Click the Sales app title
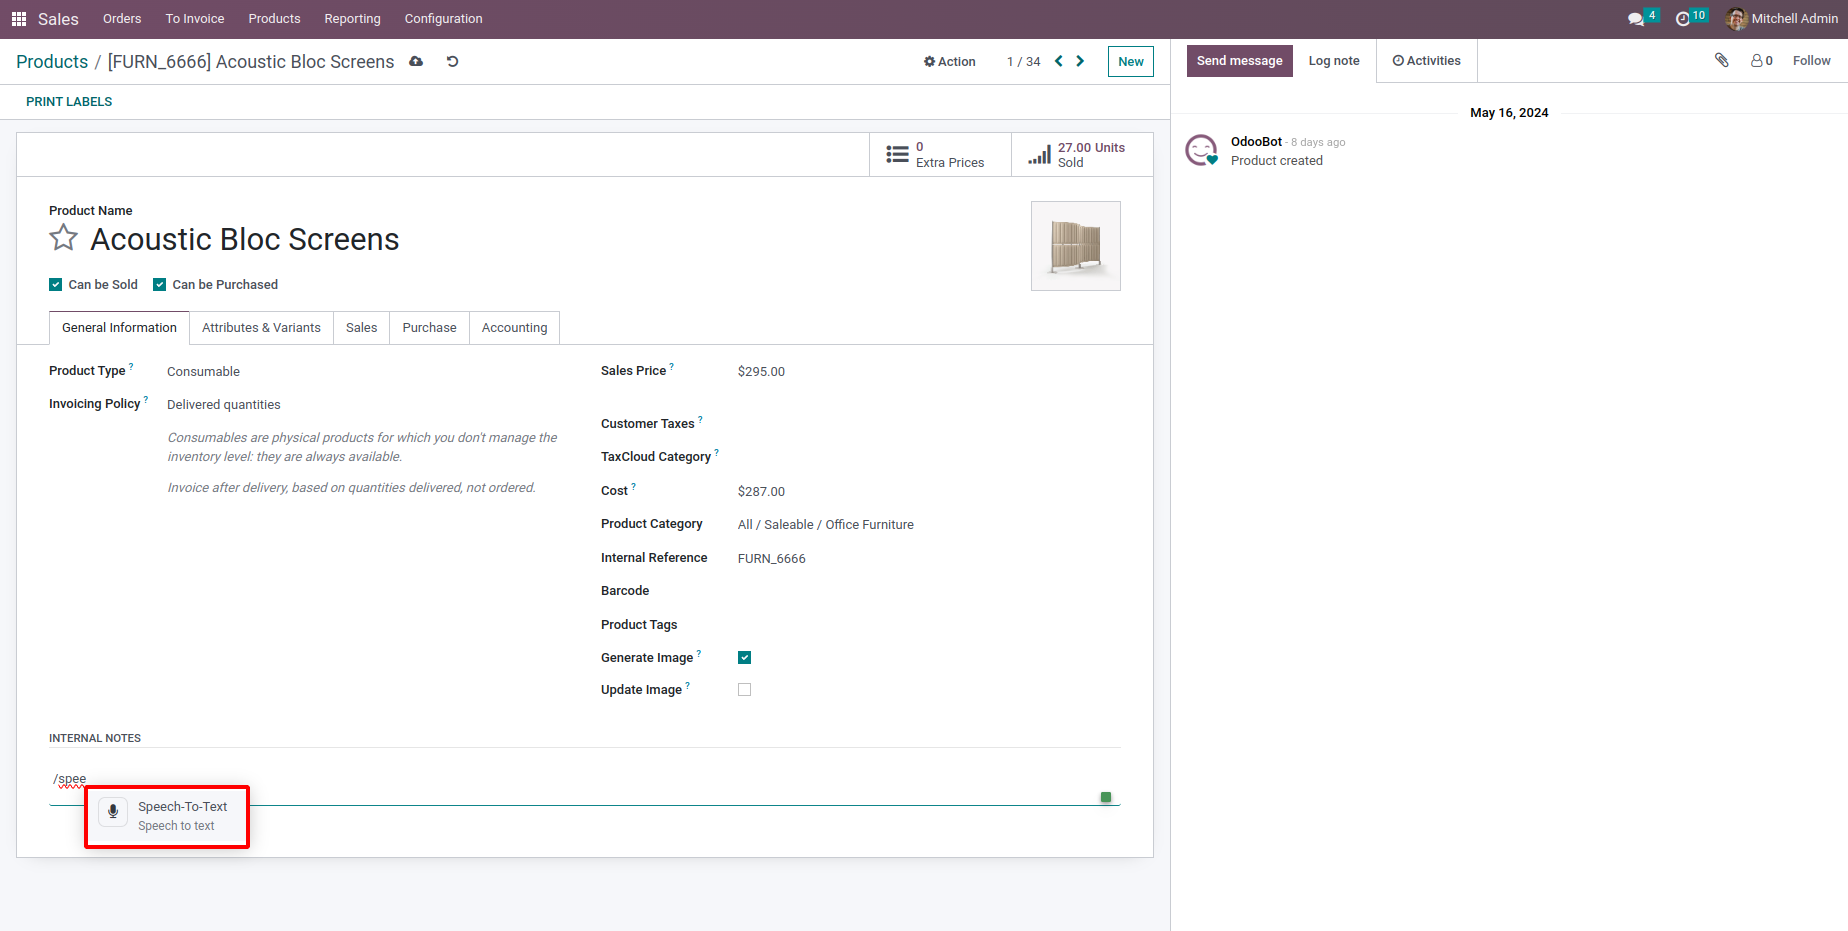Viewport: 1848px width, 931px height. coord(58,19)
